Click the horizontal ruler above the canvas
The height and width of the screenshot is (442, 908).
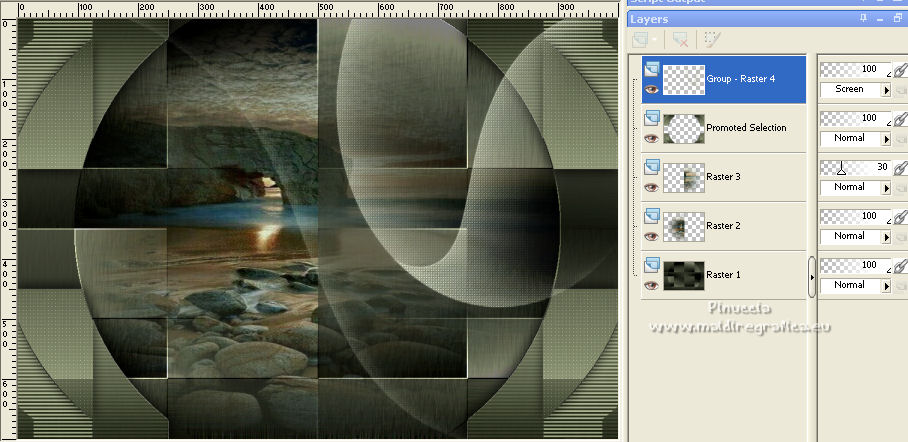(318, 10)
